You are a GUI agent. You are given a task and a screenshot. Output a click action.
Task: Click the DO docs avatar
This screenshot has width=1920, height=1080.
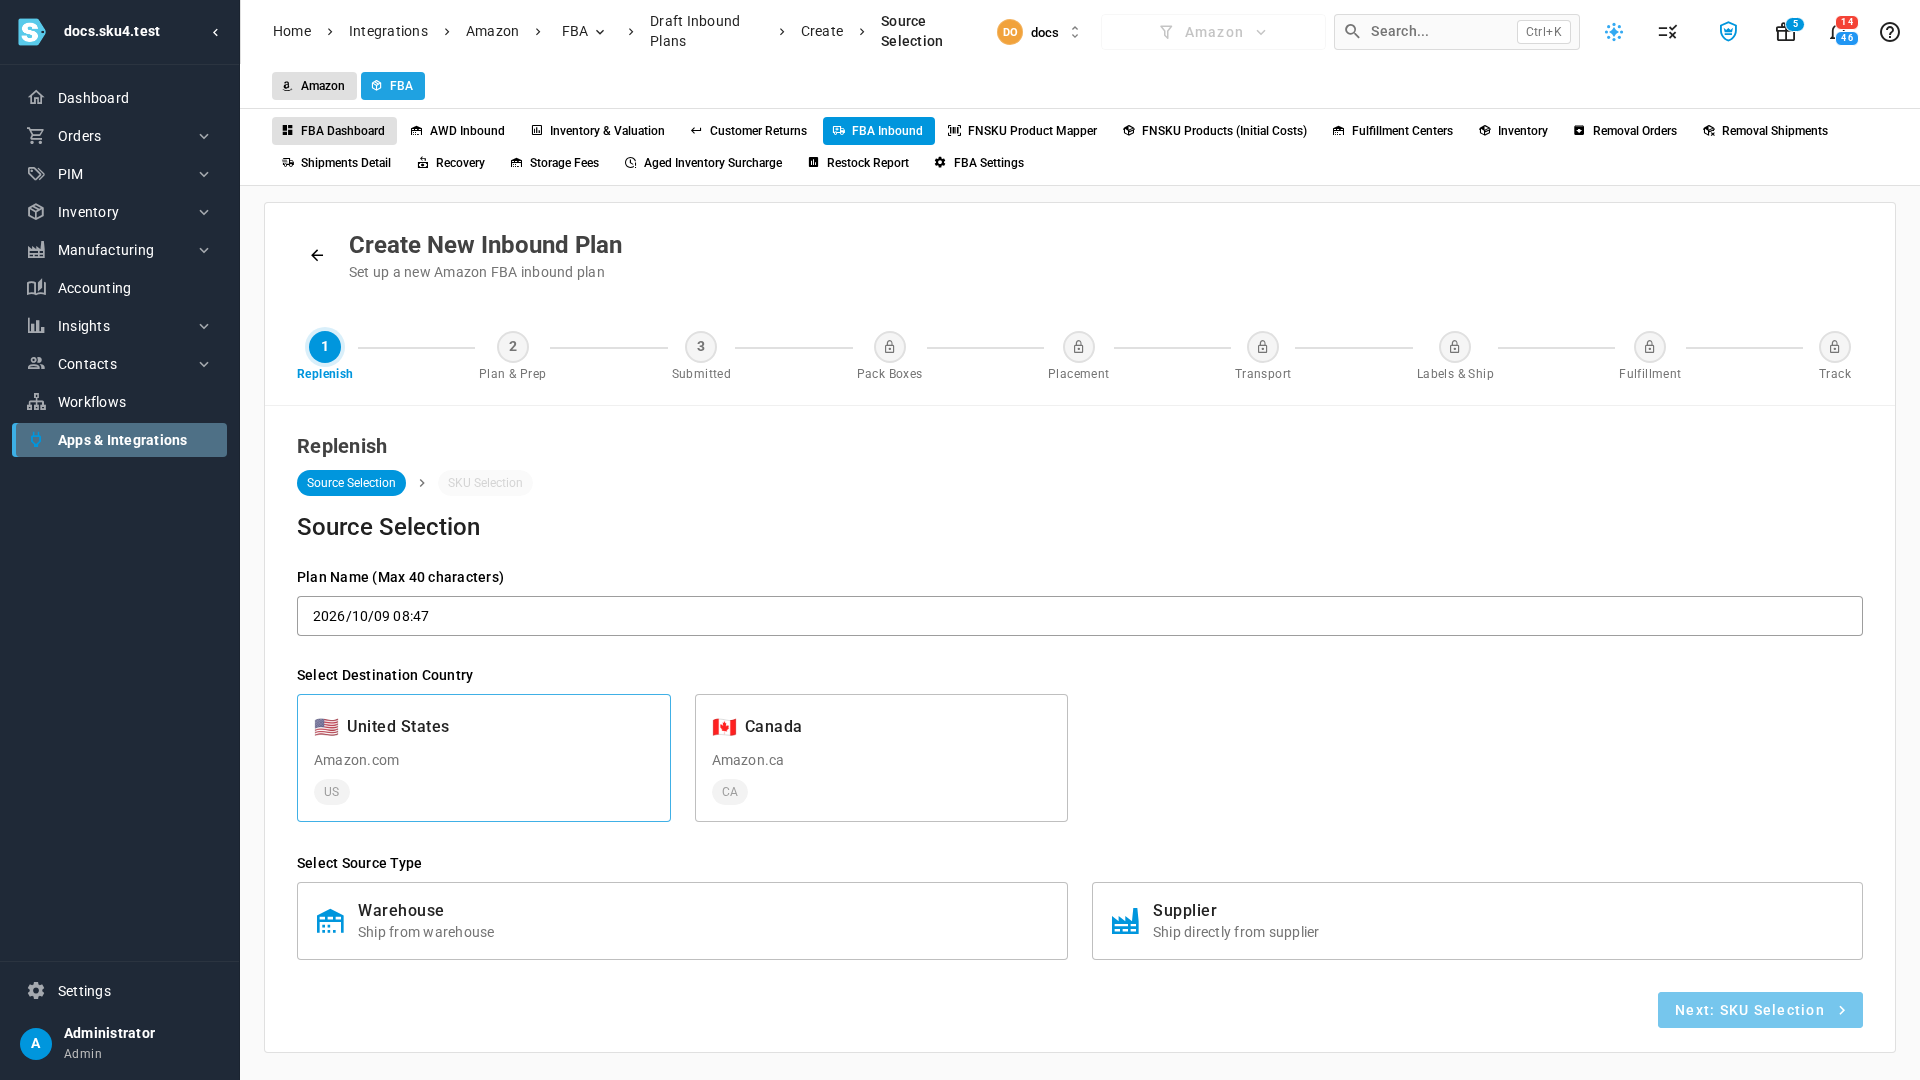pos(1010,32)
